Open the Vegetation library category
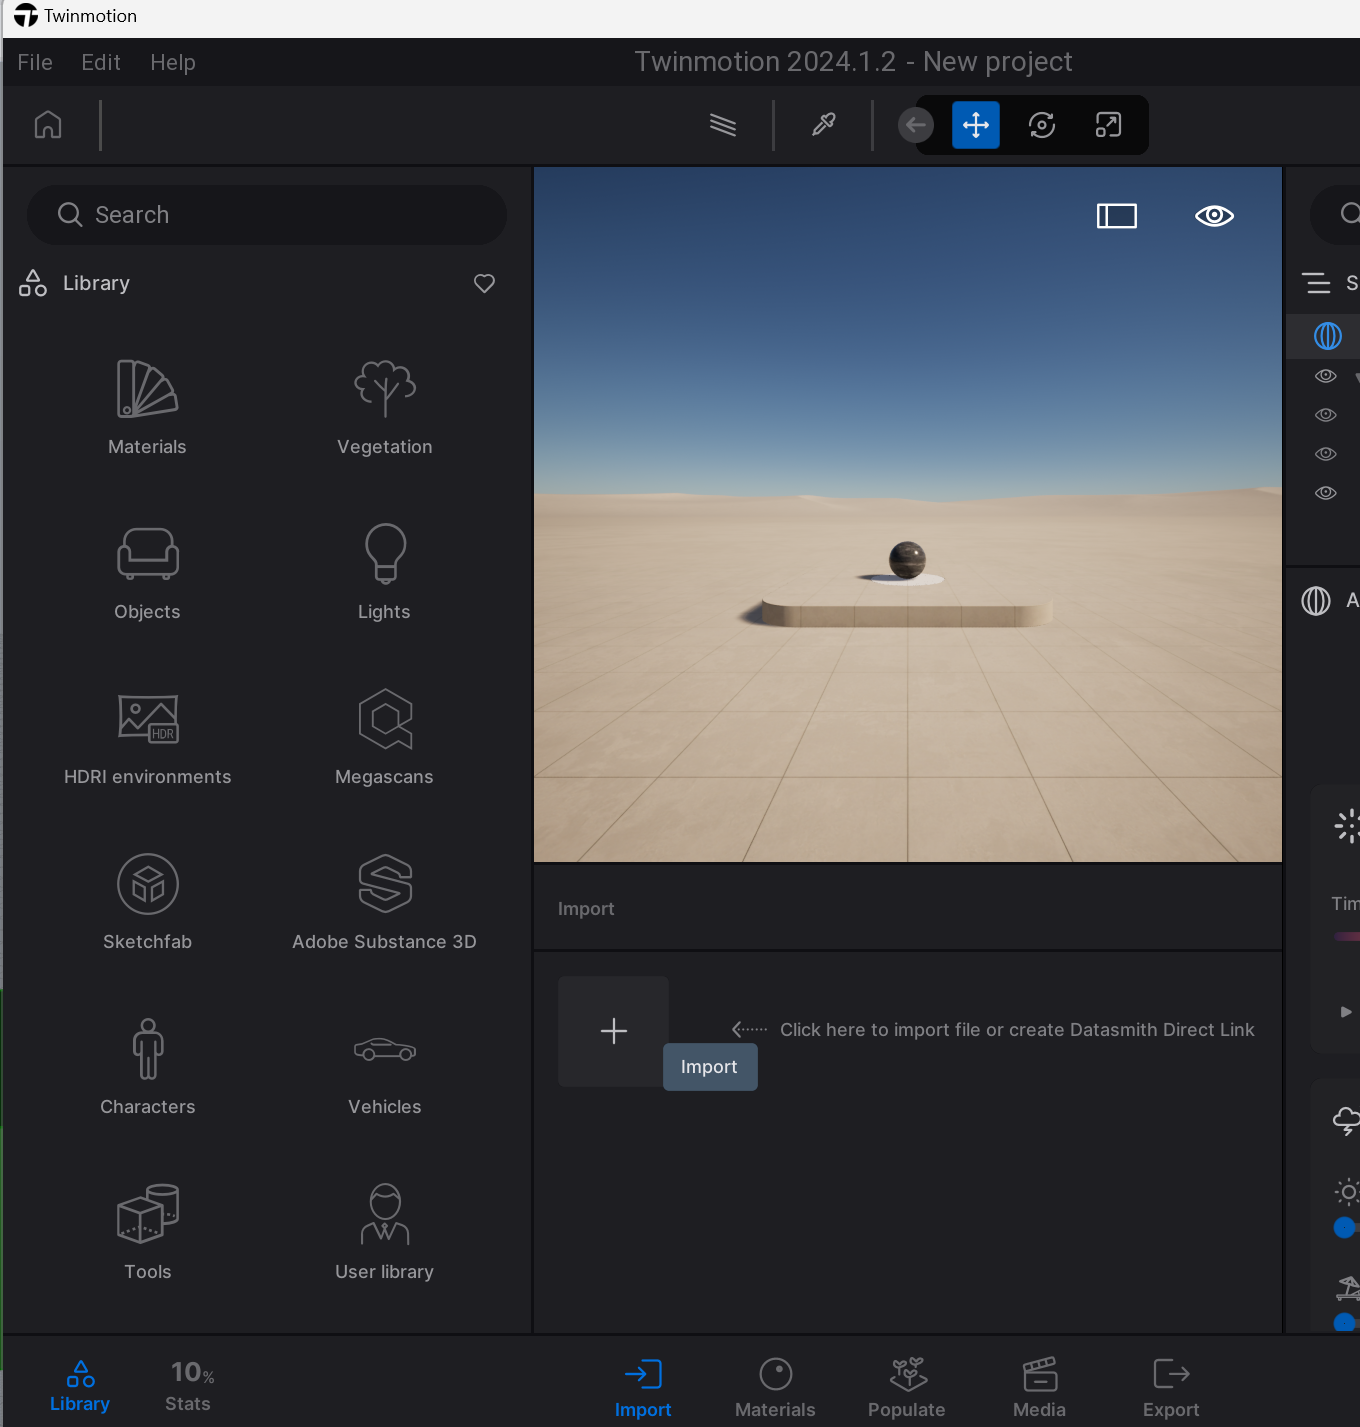Screen dimensions: 1360x1427 click(384, 407)
